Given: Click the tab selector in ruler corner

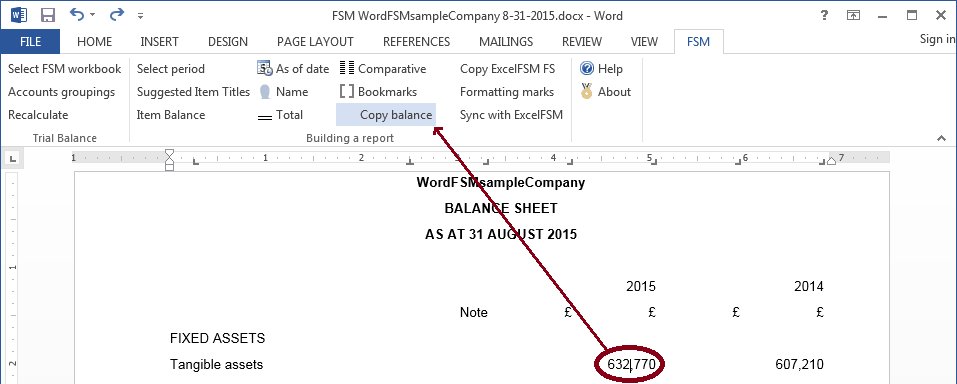Looking at the screenshot, I should tap(13, 160).
